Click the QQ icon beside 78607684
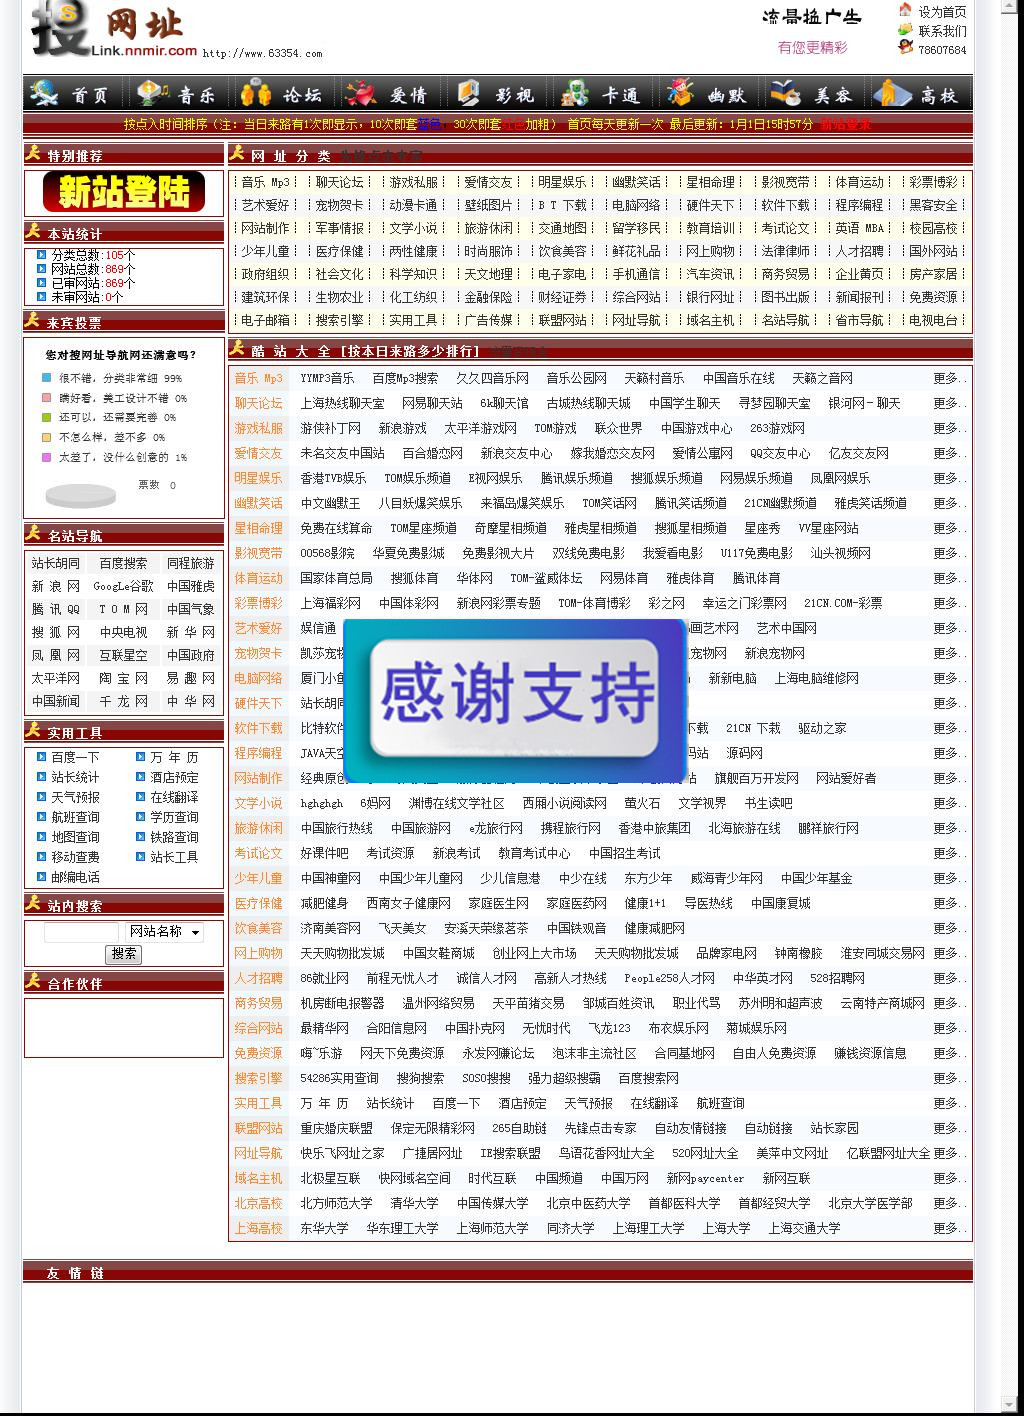This screenshot has width=1024, height=1416. point(905,47)
